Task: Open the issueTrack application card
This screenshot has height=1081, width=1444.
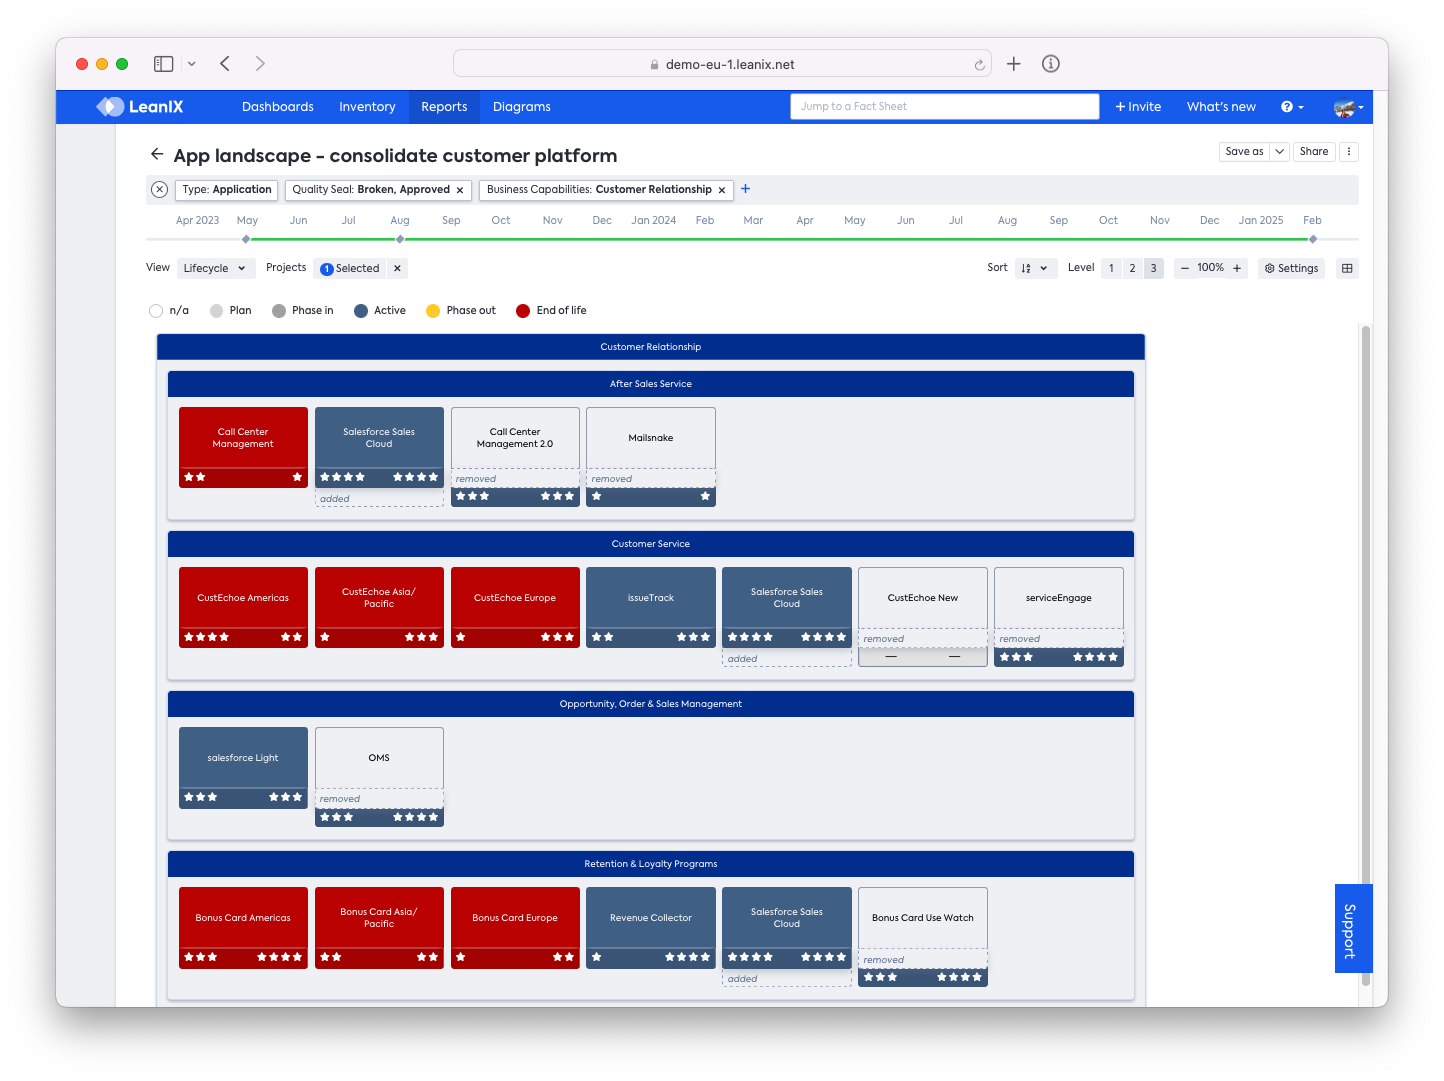Action: coord(651,607)
